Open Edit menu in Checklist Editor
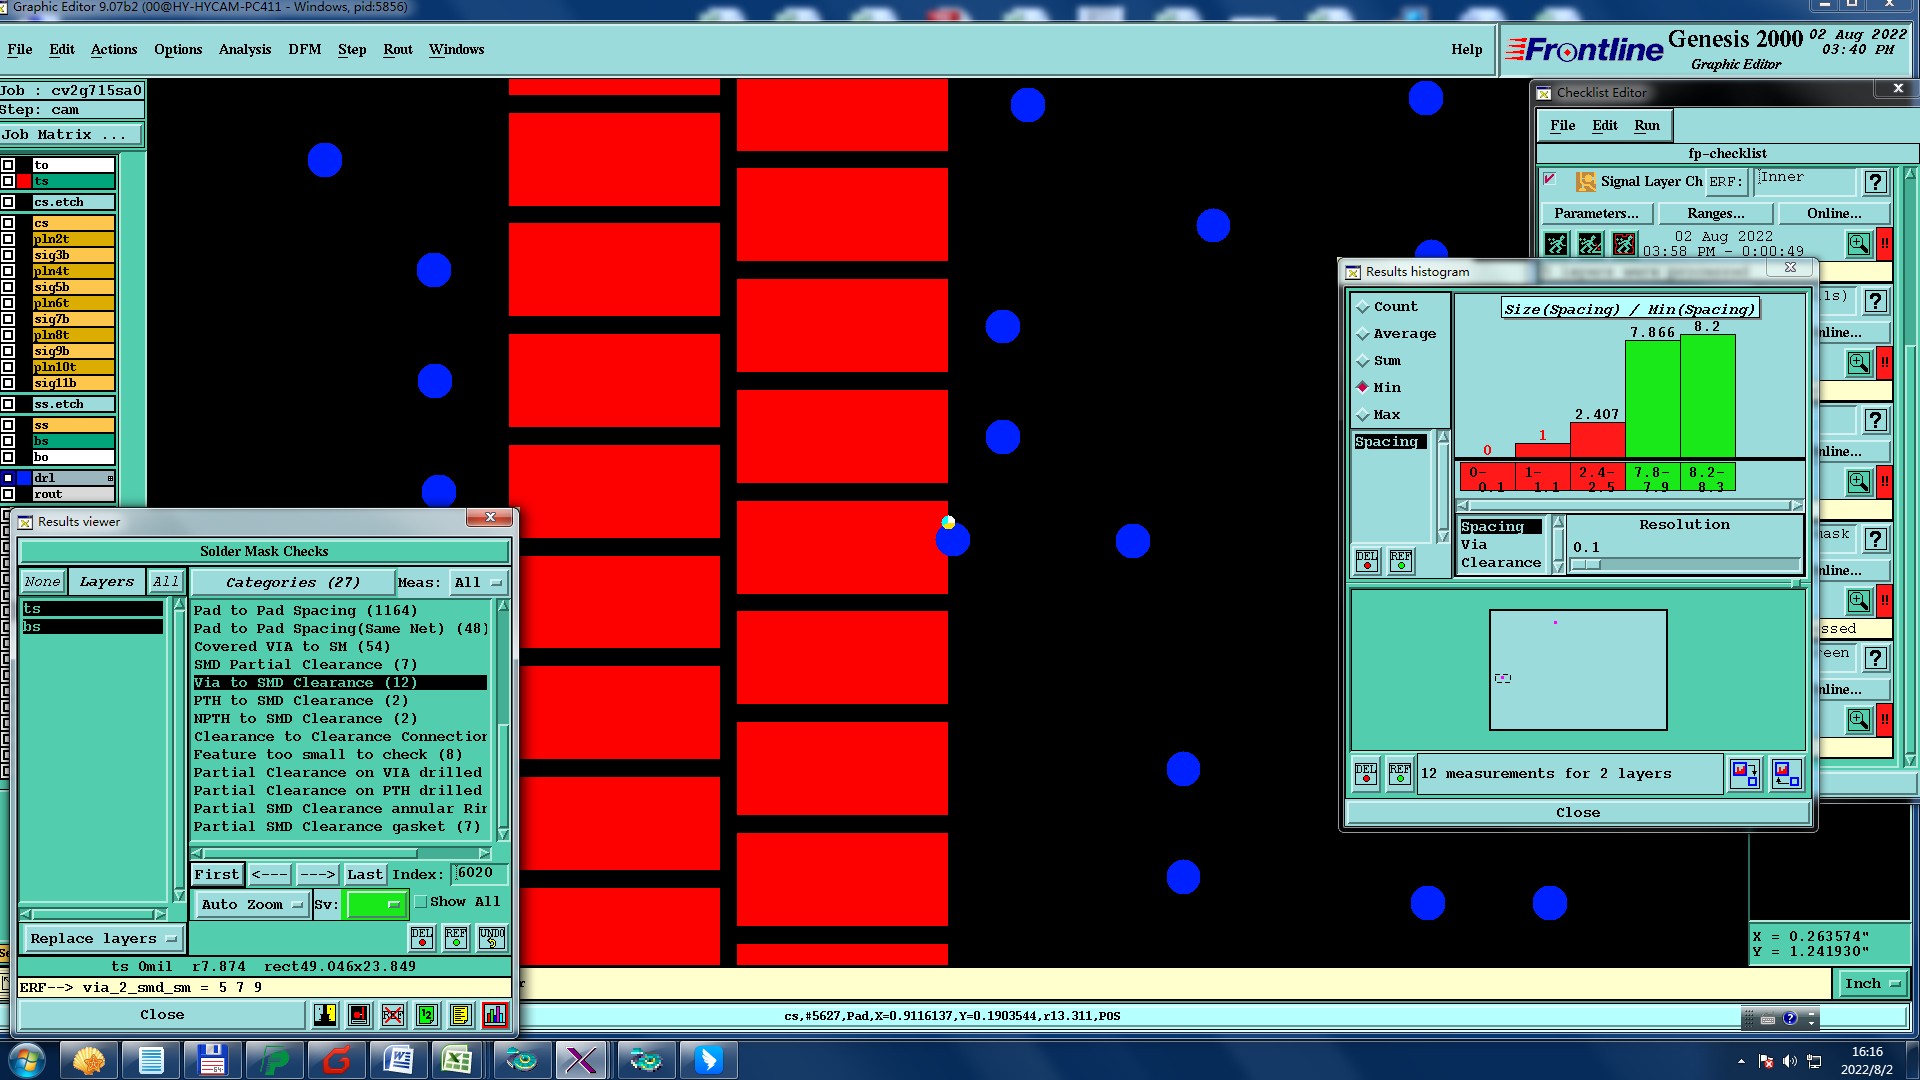 1604,126
